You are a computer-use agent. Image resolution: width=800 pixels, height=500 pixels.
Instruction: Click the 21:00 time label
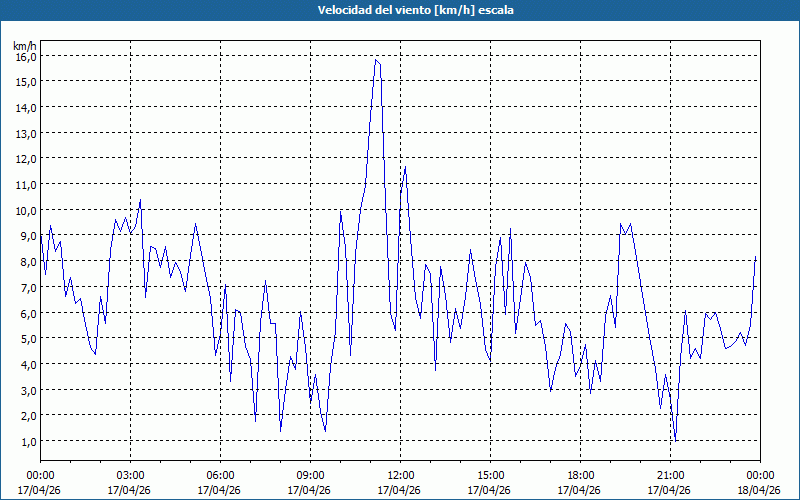(670, 475)
